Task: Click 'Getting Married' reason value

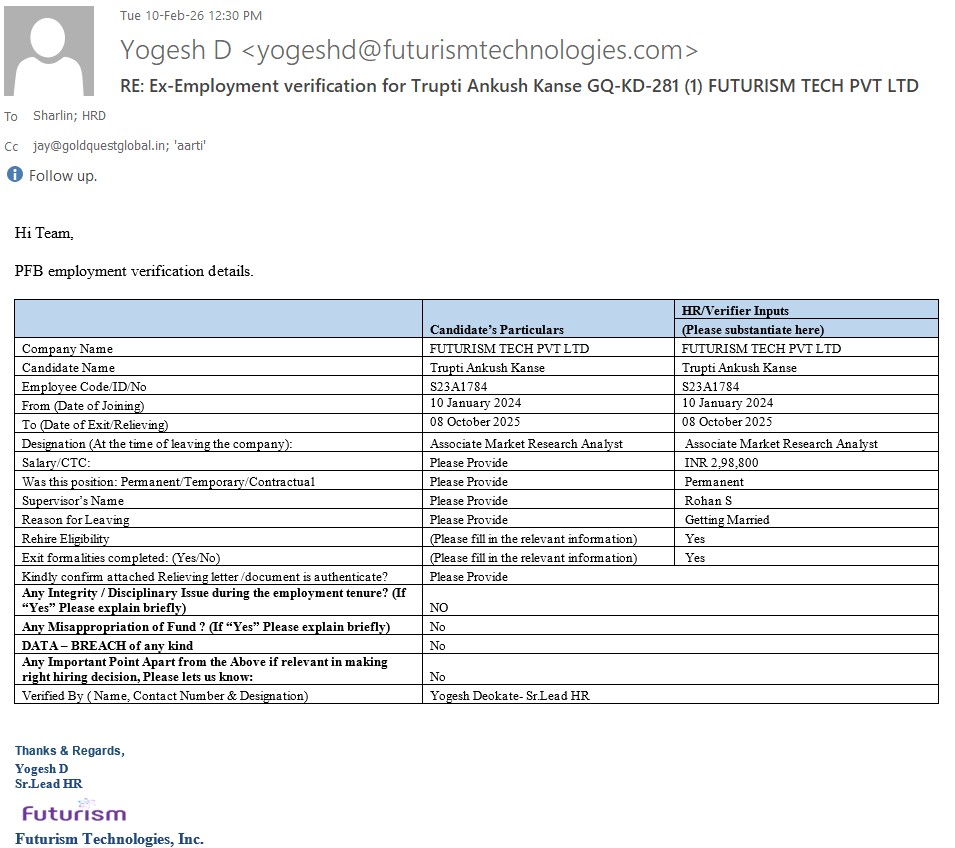Action: 727,520
